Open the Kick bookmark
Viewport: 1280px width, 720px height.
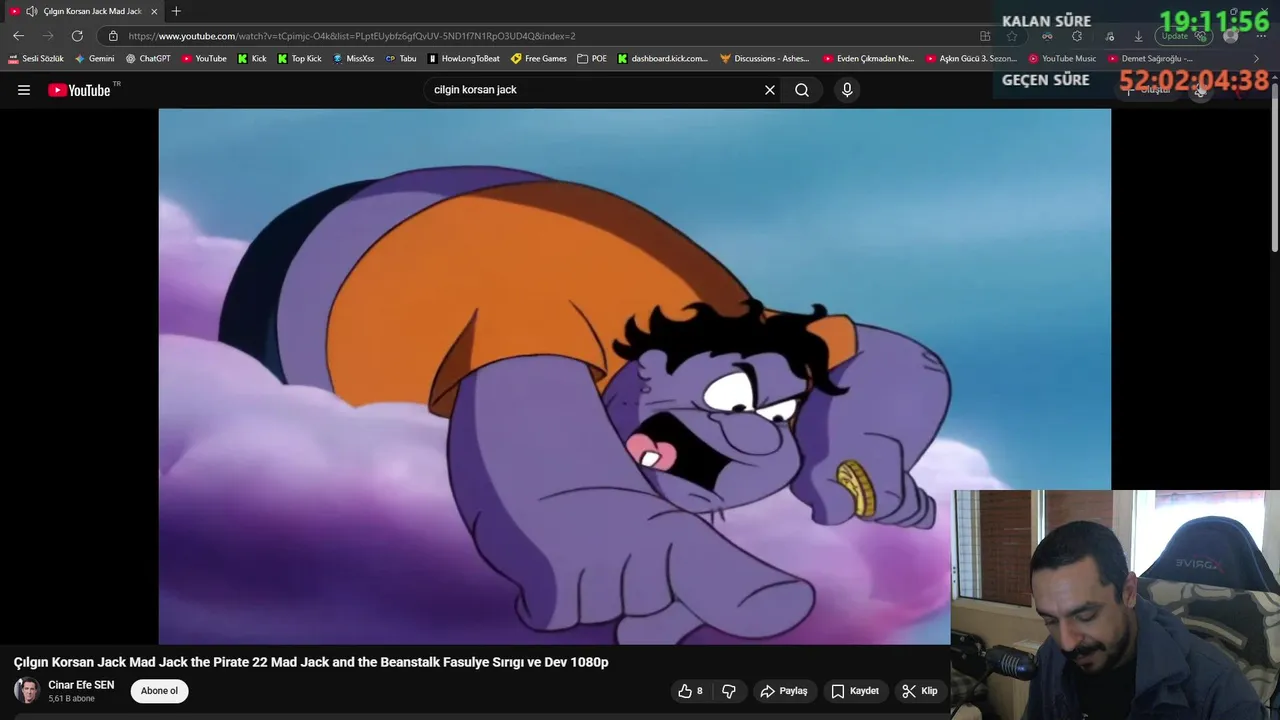click(252, 59)
